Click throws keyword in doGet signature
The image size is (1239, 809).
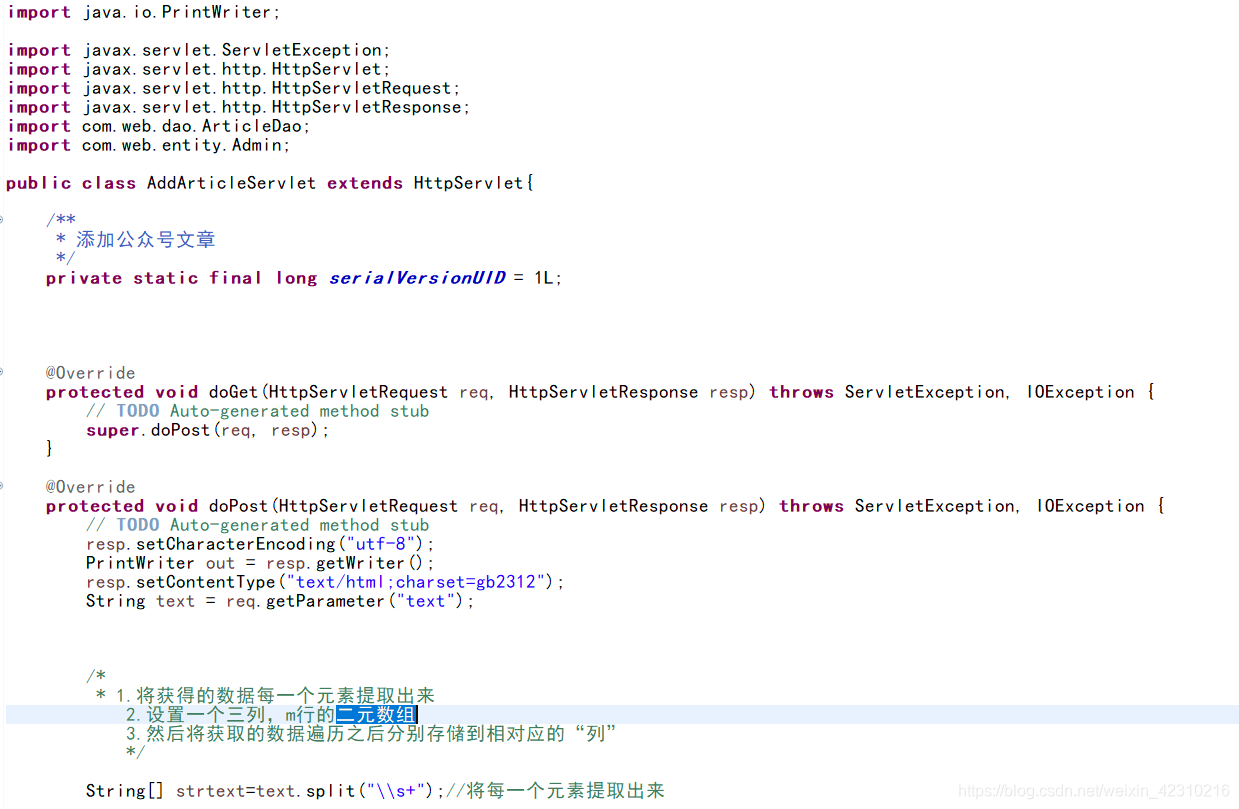point(802,392)
